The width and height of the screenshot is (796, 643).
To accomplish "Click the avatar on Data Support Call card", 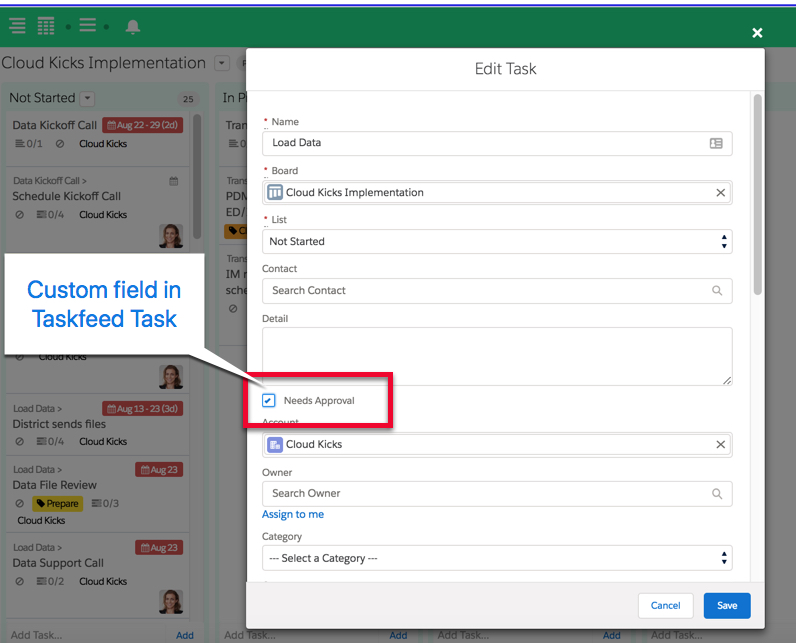I will pyautogui.click(x=171, y=602).
